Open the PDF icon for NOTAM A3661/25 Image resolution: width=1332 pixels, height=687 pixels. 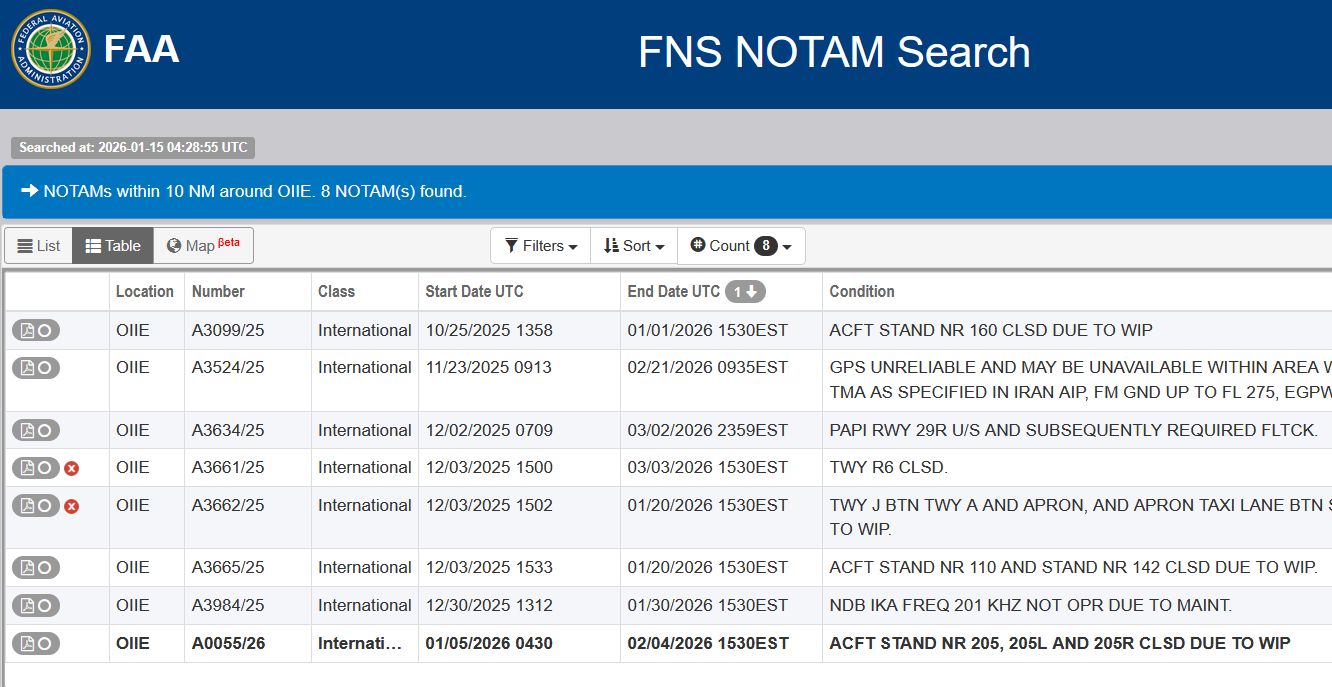pyautogui.click(x=27, y=468)
